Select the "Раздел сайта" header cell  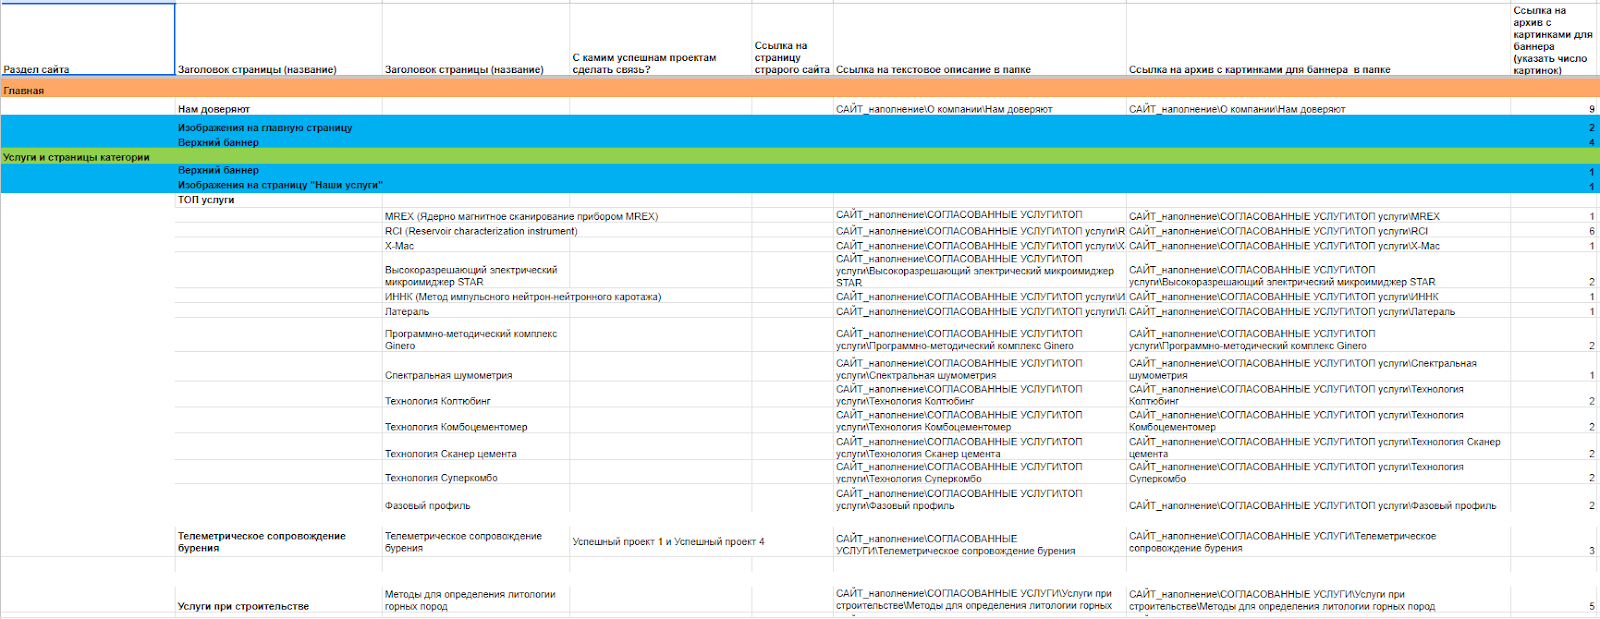point(88,39)
